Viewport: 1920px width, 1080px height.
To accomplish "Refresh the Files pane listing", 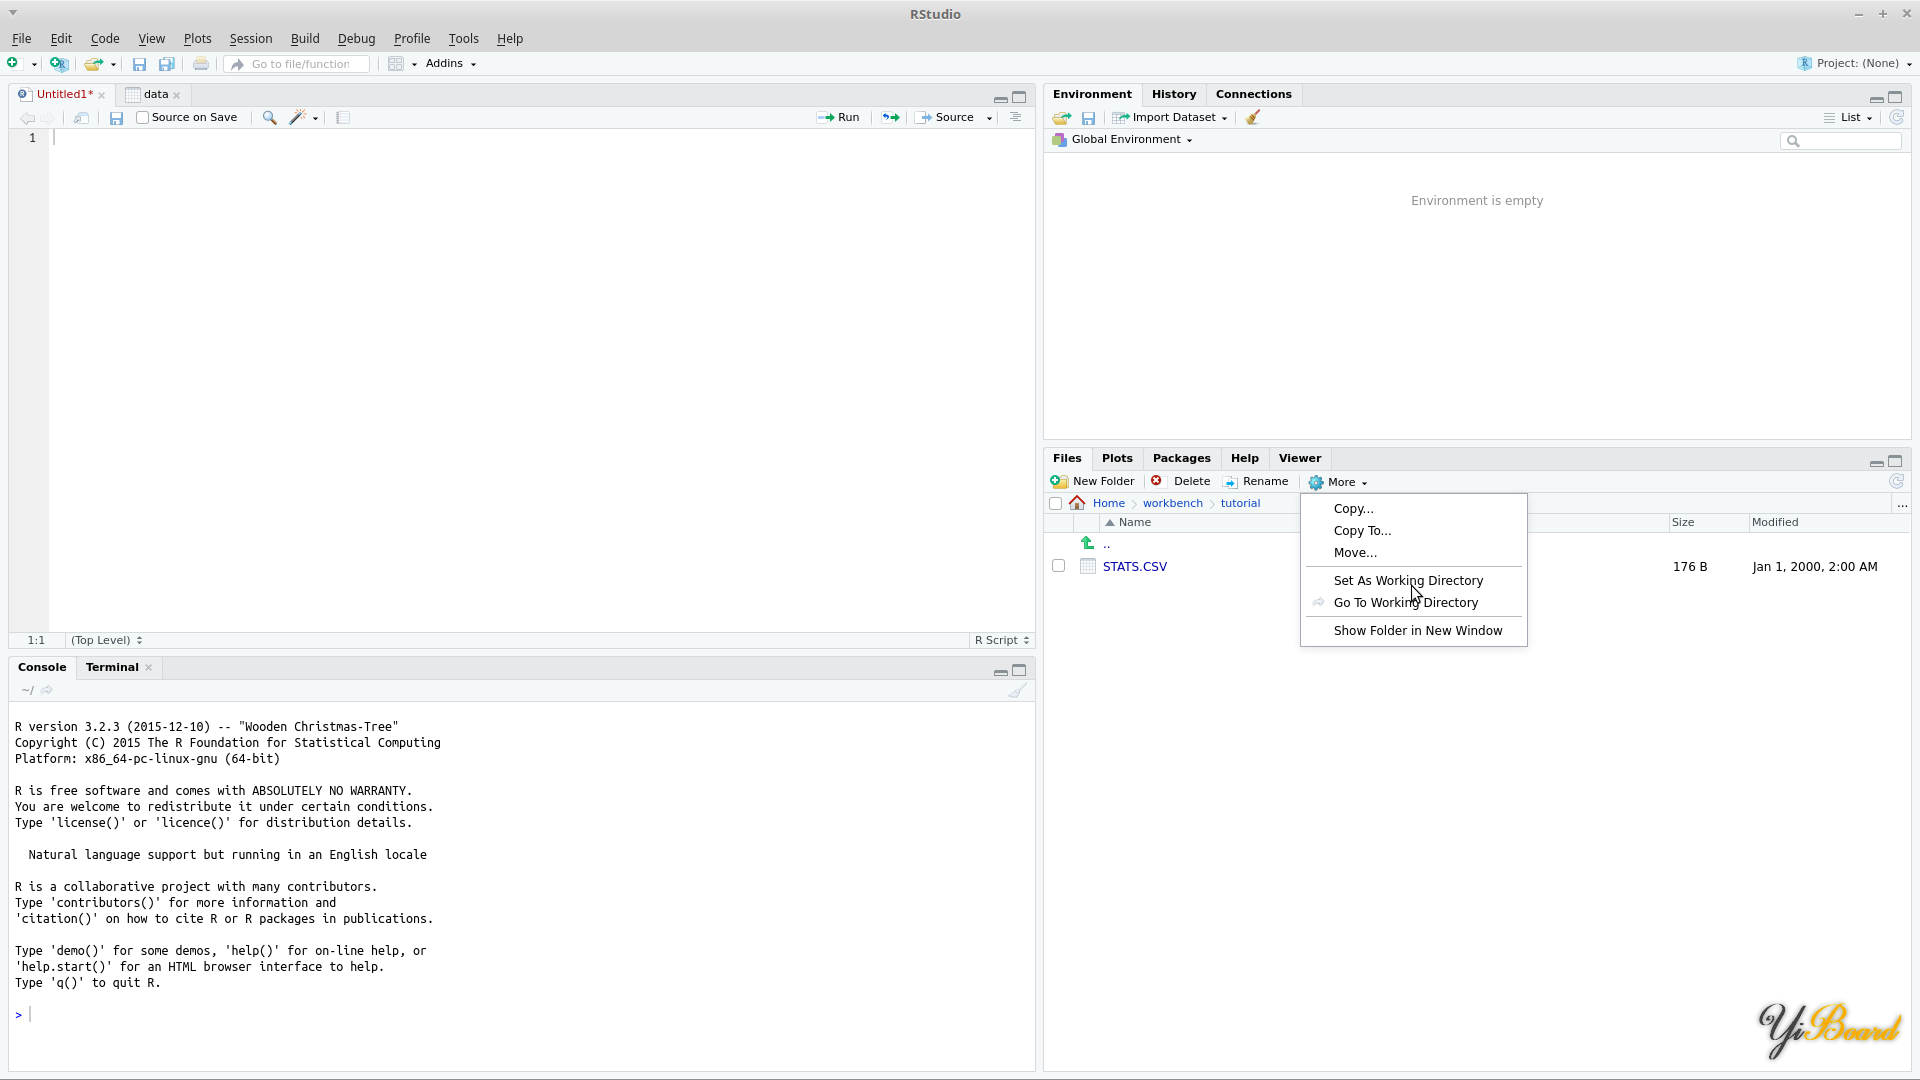I will (1896, 481).
